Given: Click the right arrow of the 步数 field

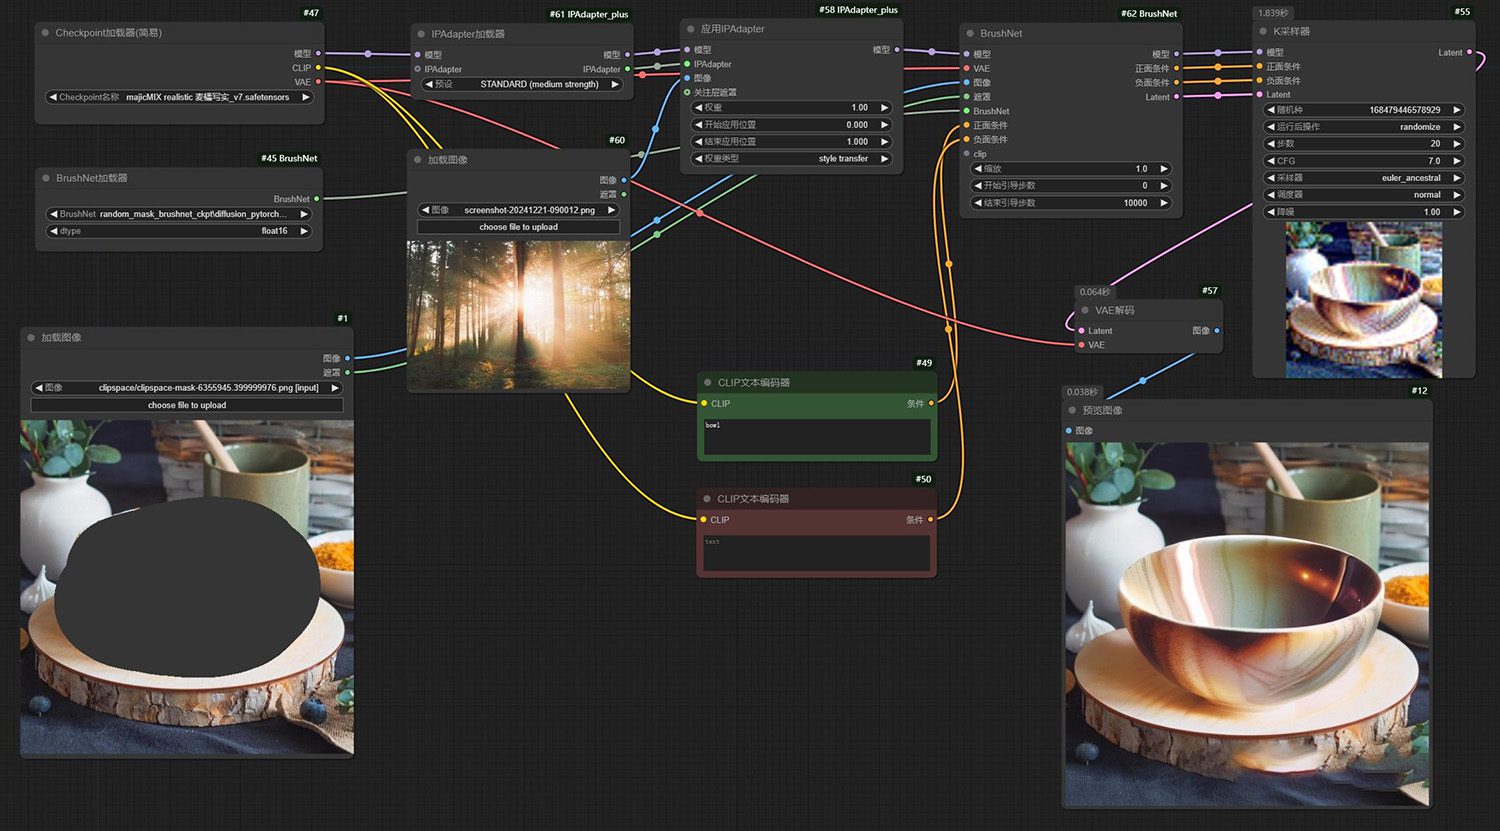Looking at the screenshot, I should pos(1457,144).
